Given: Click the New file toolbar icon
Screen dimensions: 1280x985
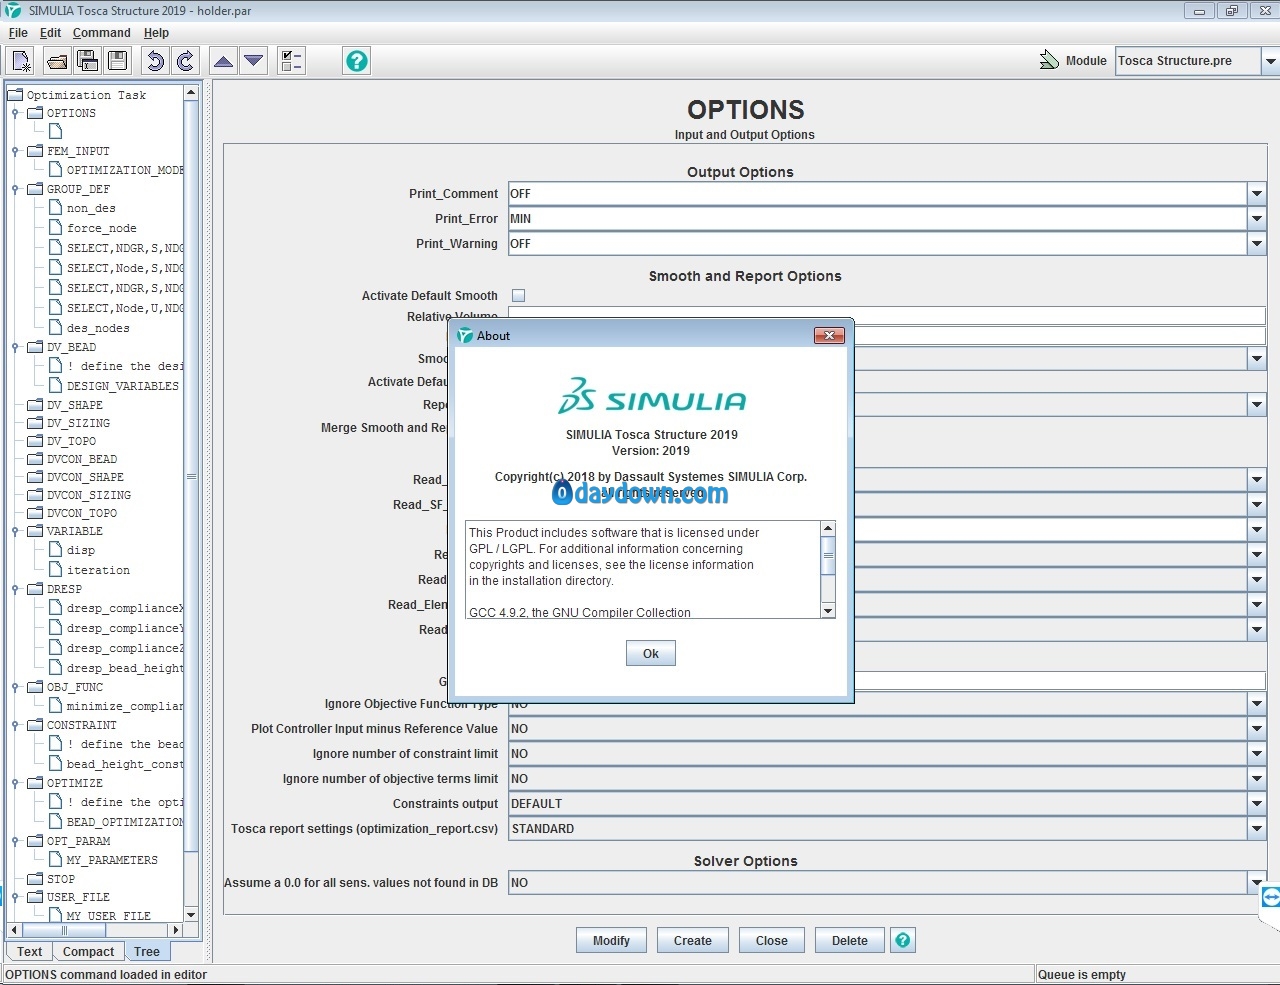Looking at the screenshot, I should click(21, 61).
